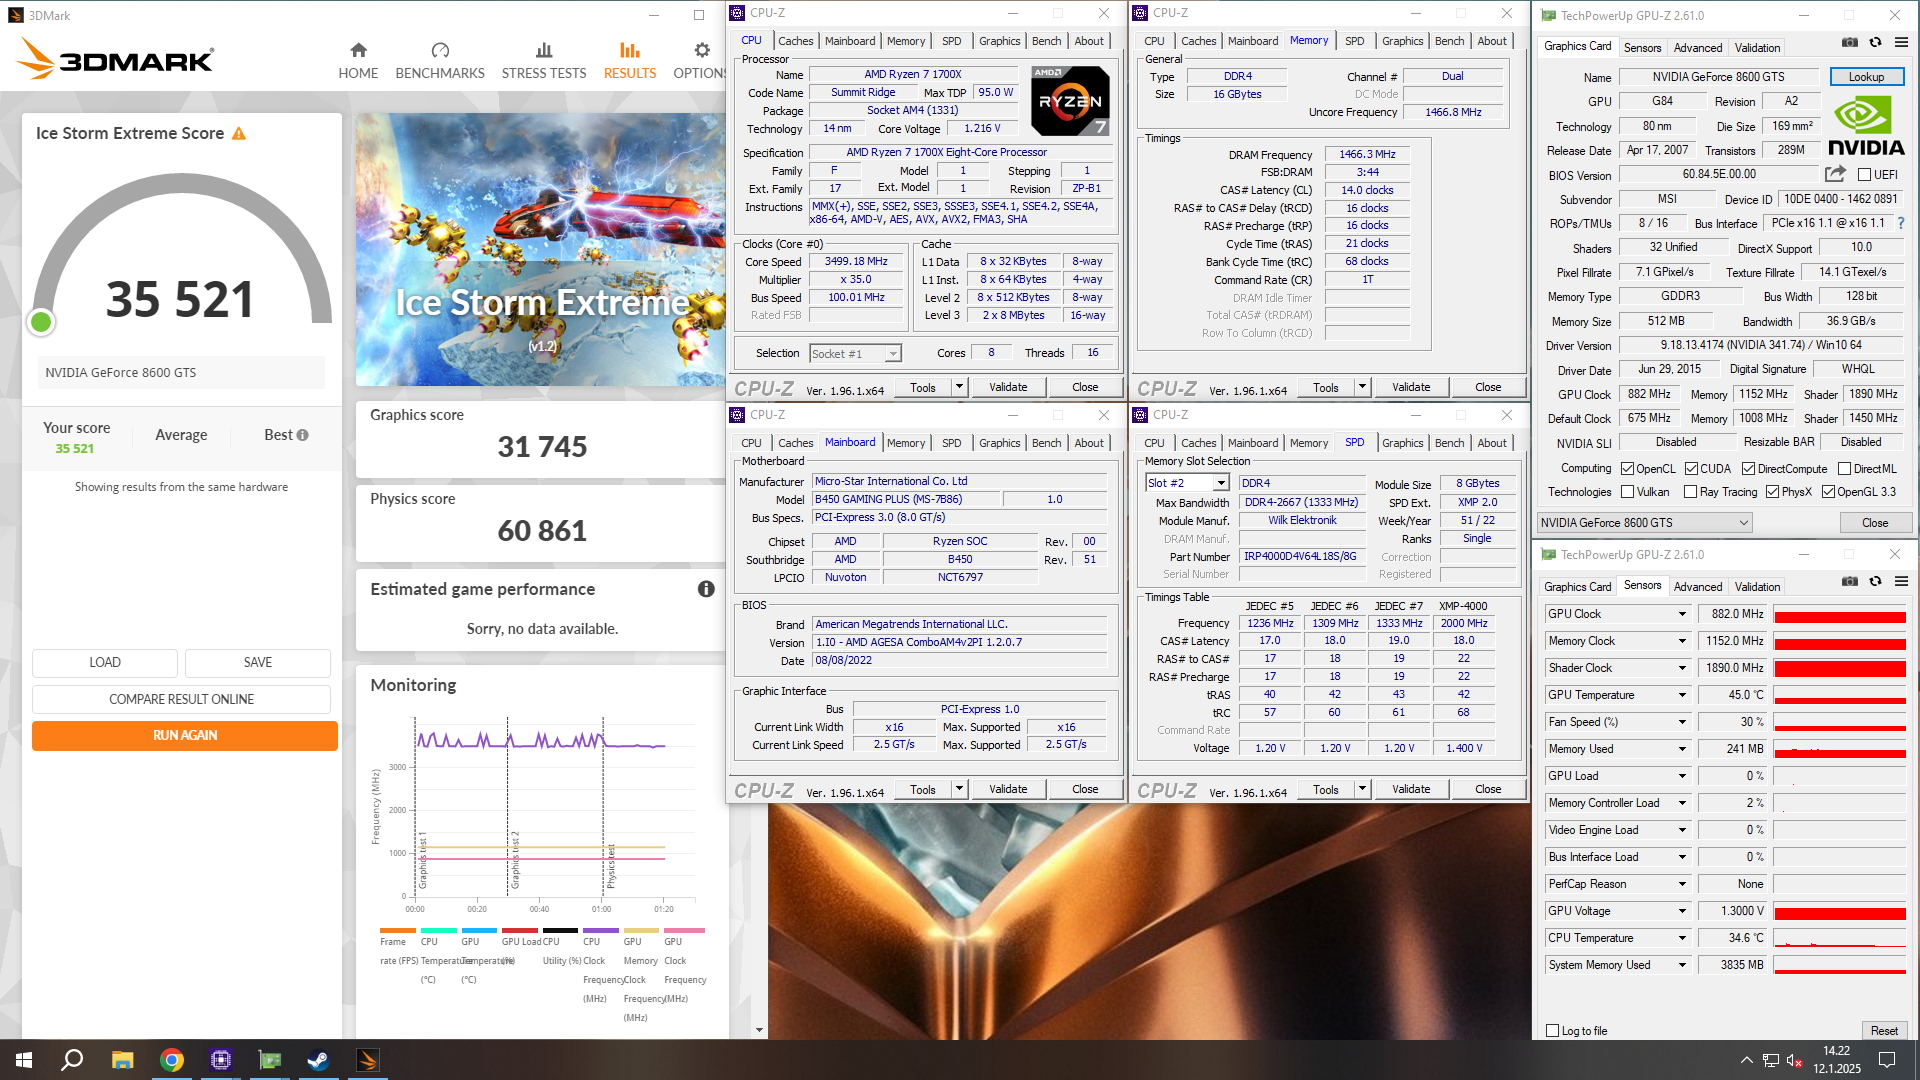Viewport: 1920px width, 1080px height.
Task: Open File Explorer from taskbar
Action: 122,1060
